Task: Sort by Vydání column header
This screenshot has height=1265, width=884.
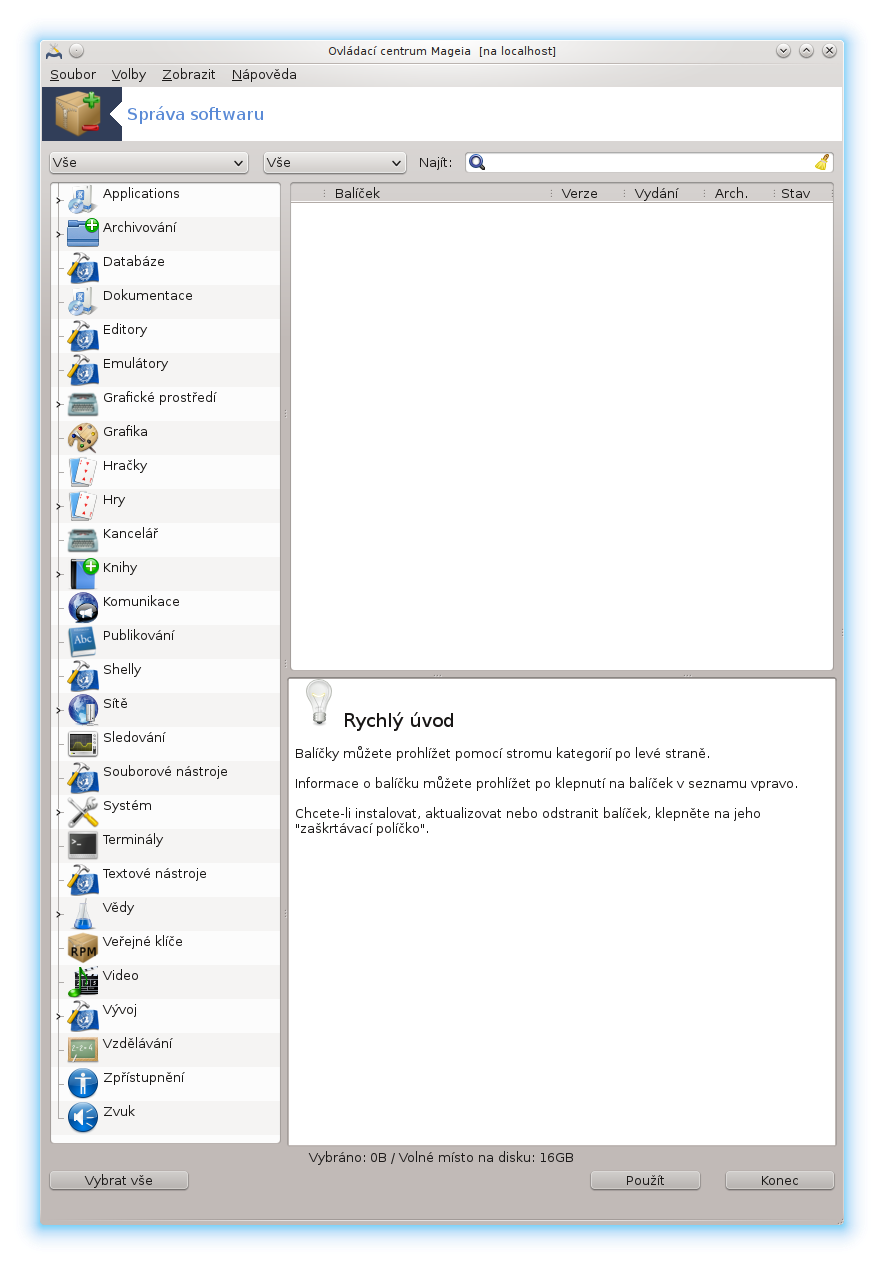Action: point(664,193)
